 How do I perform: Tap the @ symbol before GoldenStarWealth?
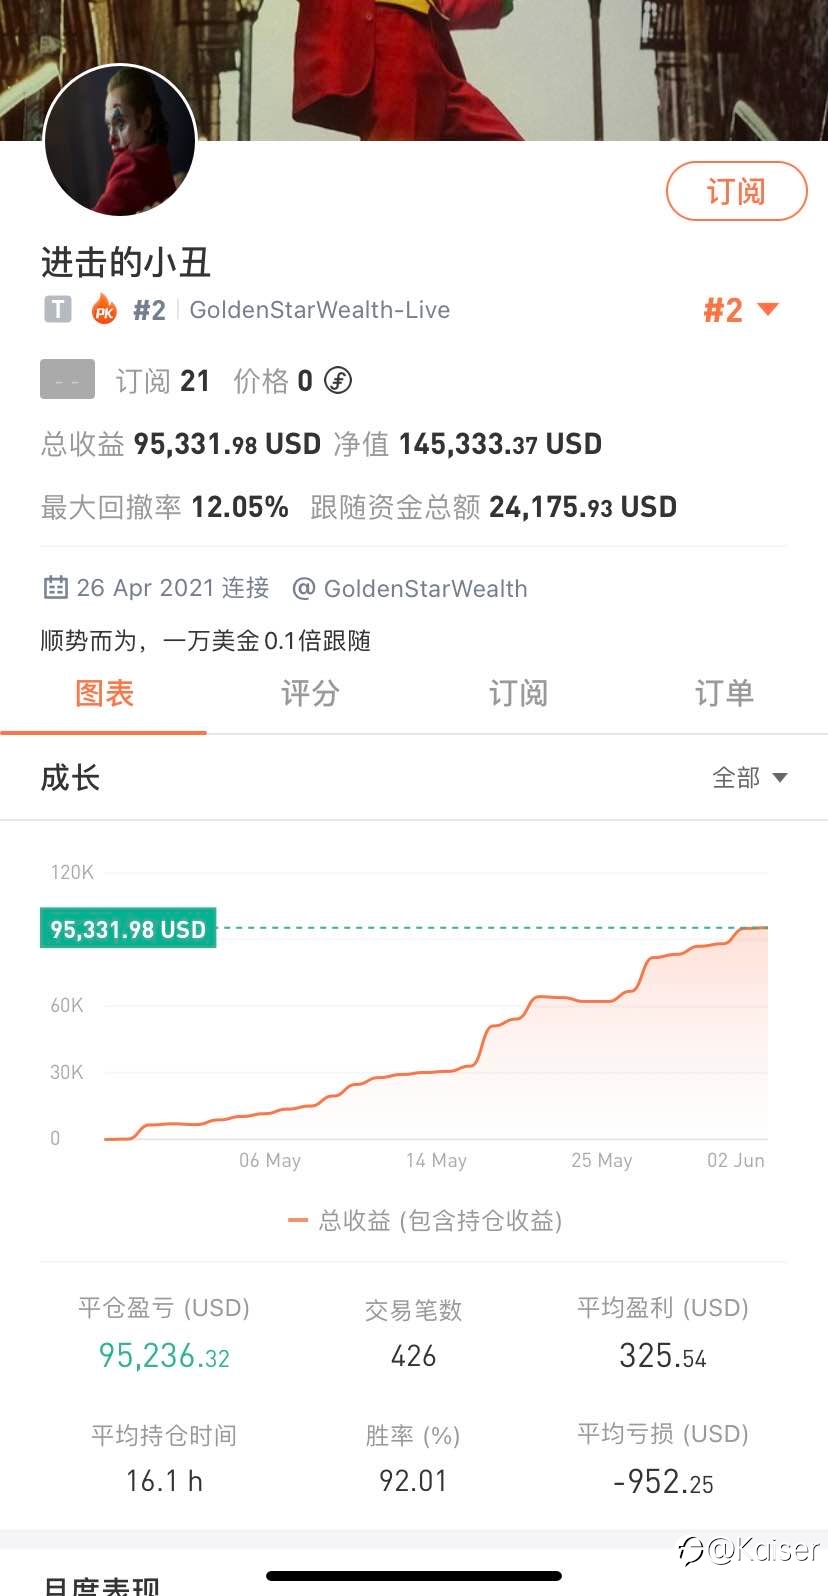(303, 589)
